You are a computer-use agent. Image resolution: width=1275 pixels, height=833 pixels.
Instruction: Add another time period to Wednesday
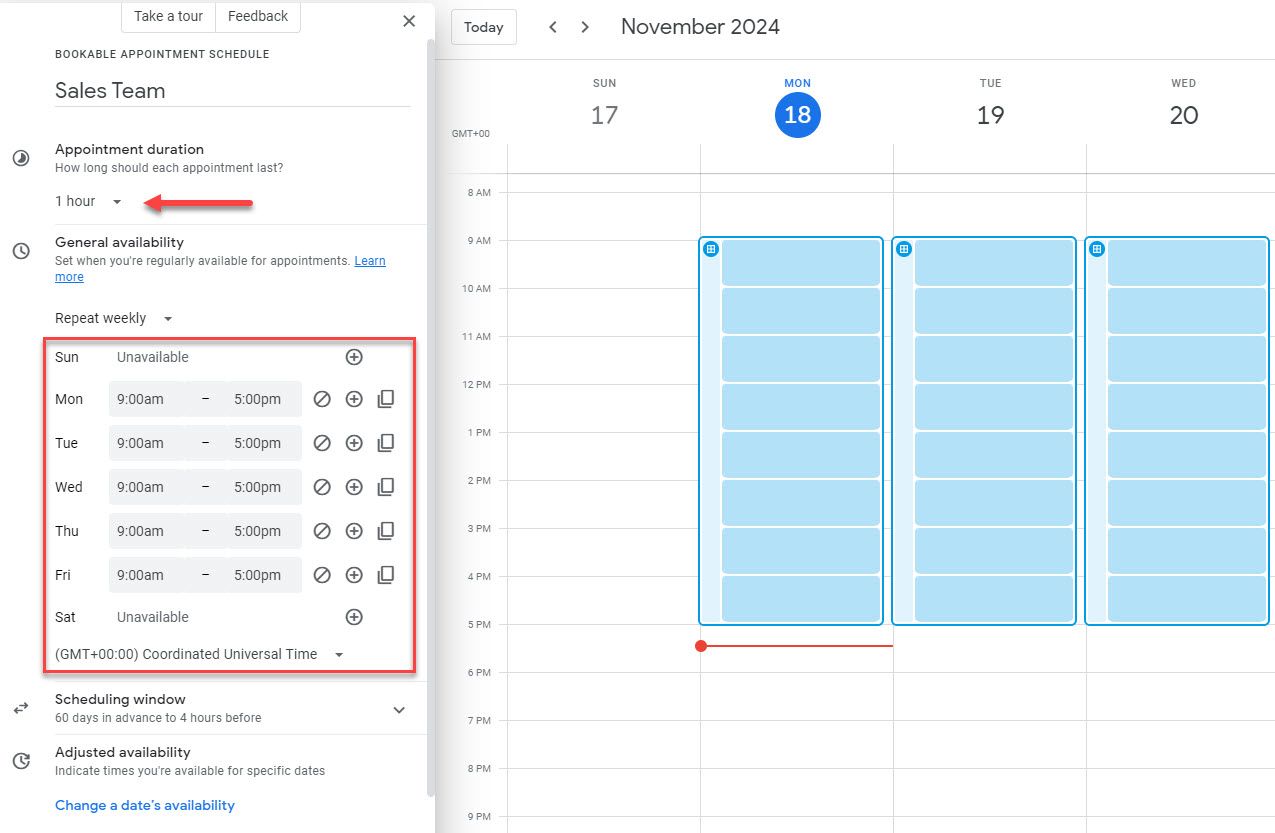[x=354, y=486]
